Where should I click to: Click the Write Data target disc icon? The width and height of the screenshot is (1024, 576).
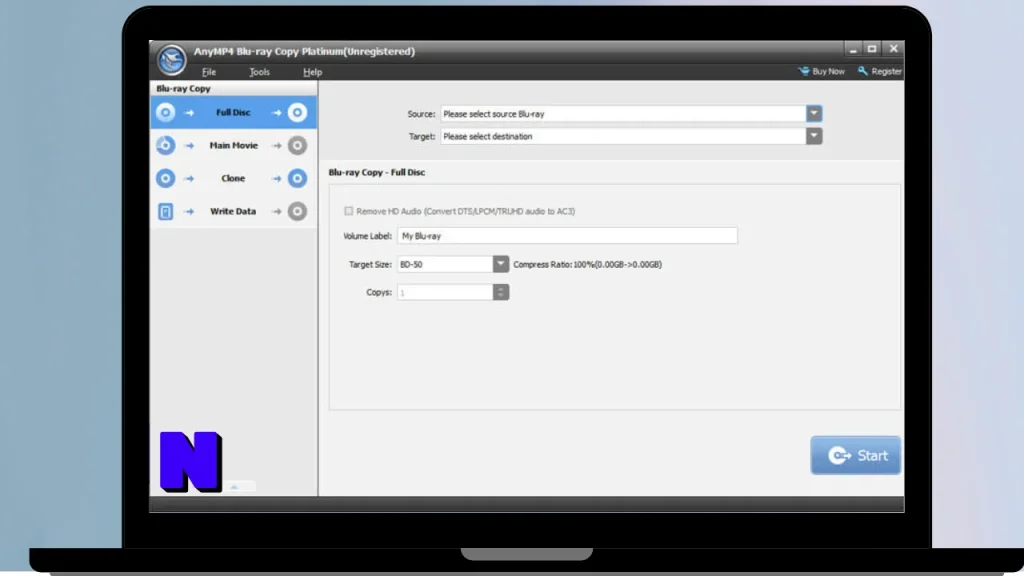(x=297, y=211)
